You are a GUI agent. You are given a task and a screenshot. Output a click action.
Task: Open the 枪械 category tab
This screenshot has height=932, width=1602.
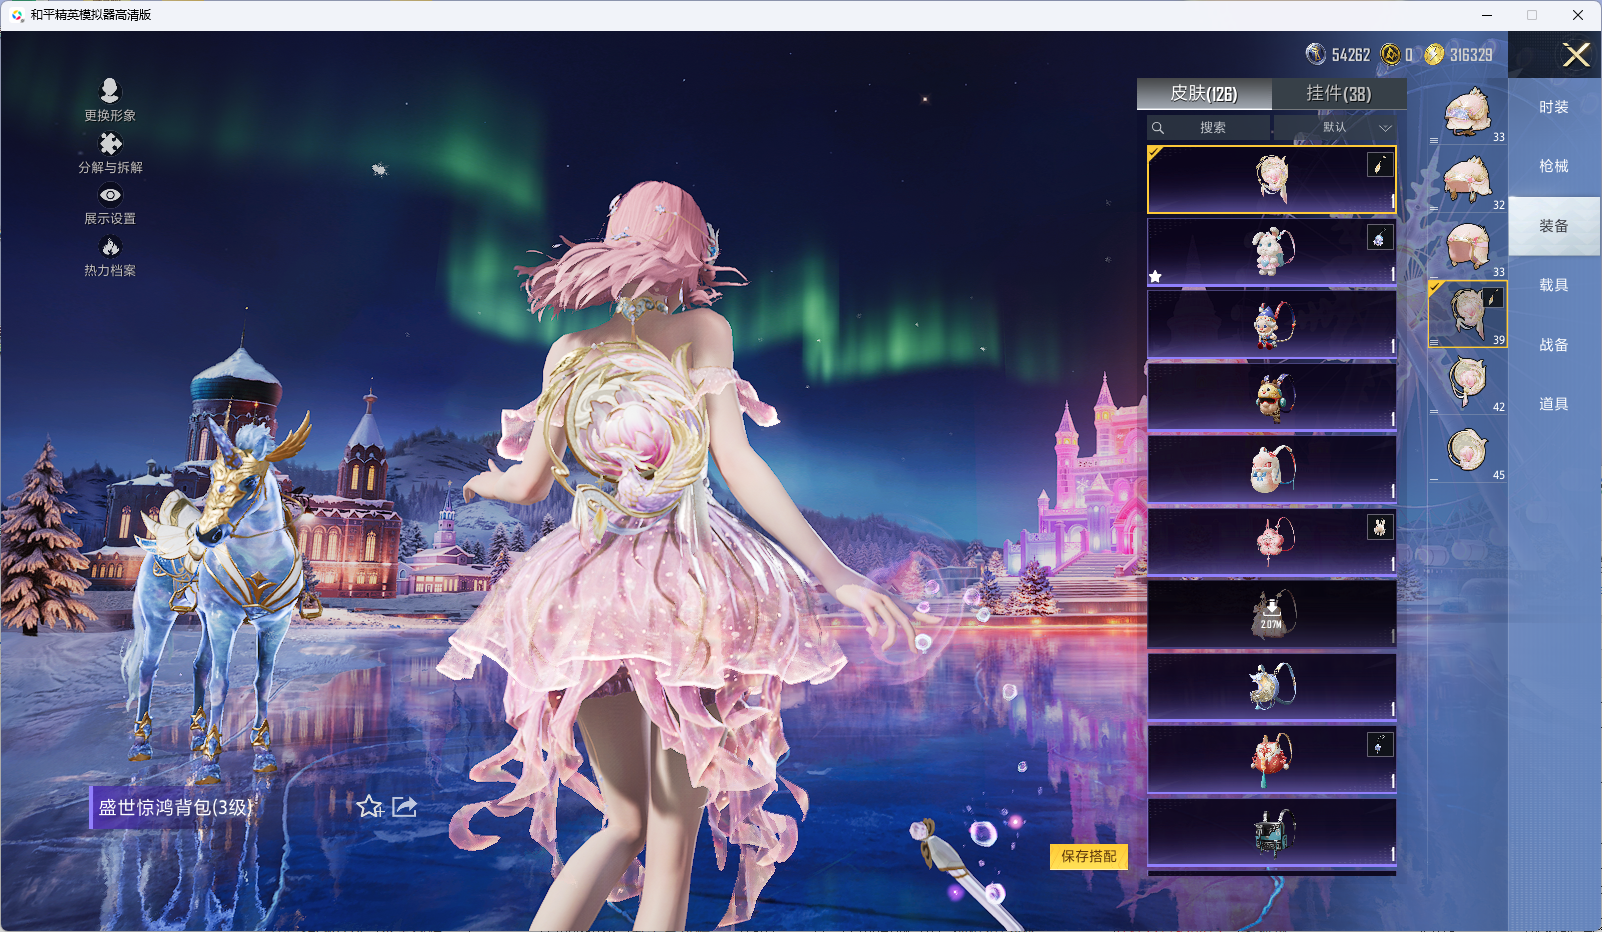pos(1553,166)
